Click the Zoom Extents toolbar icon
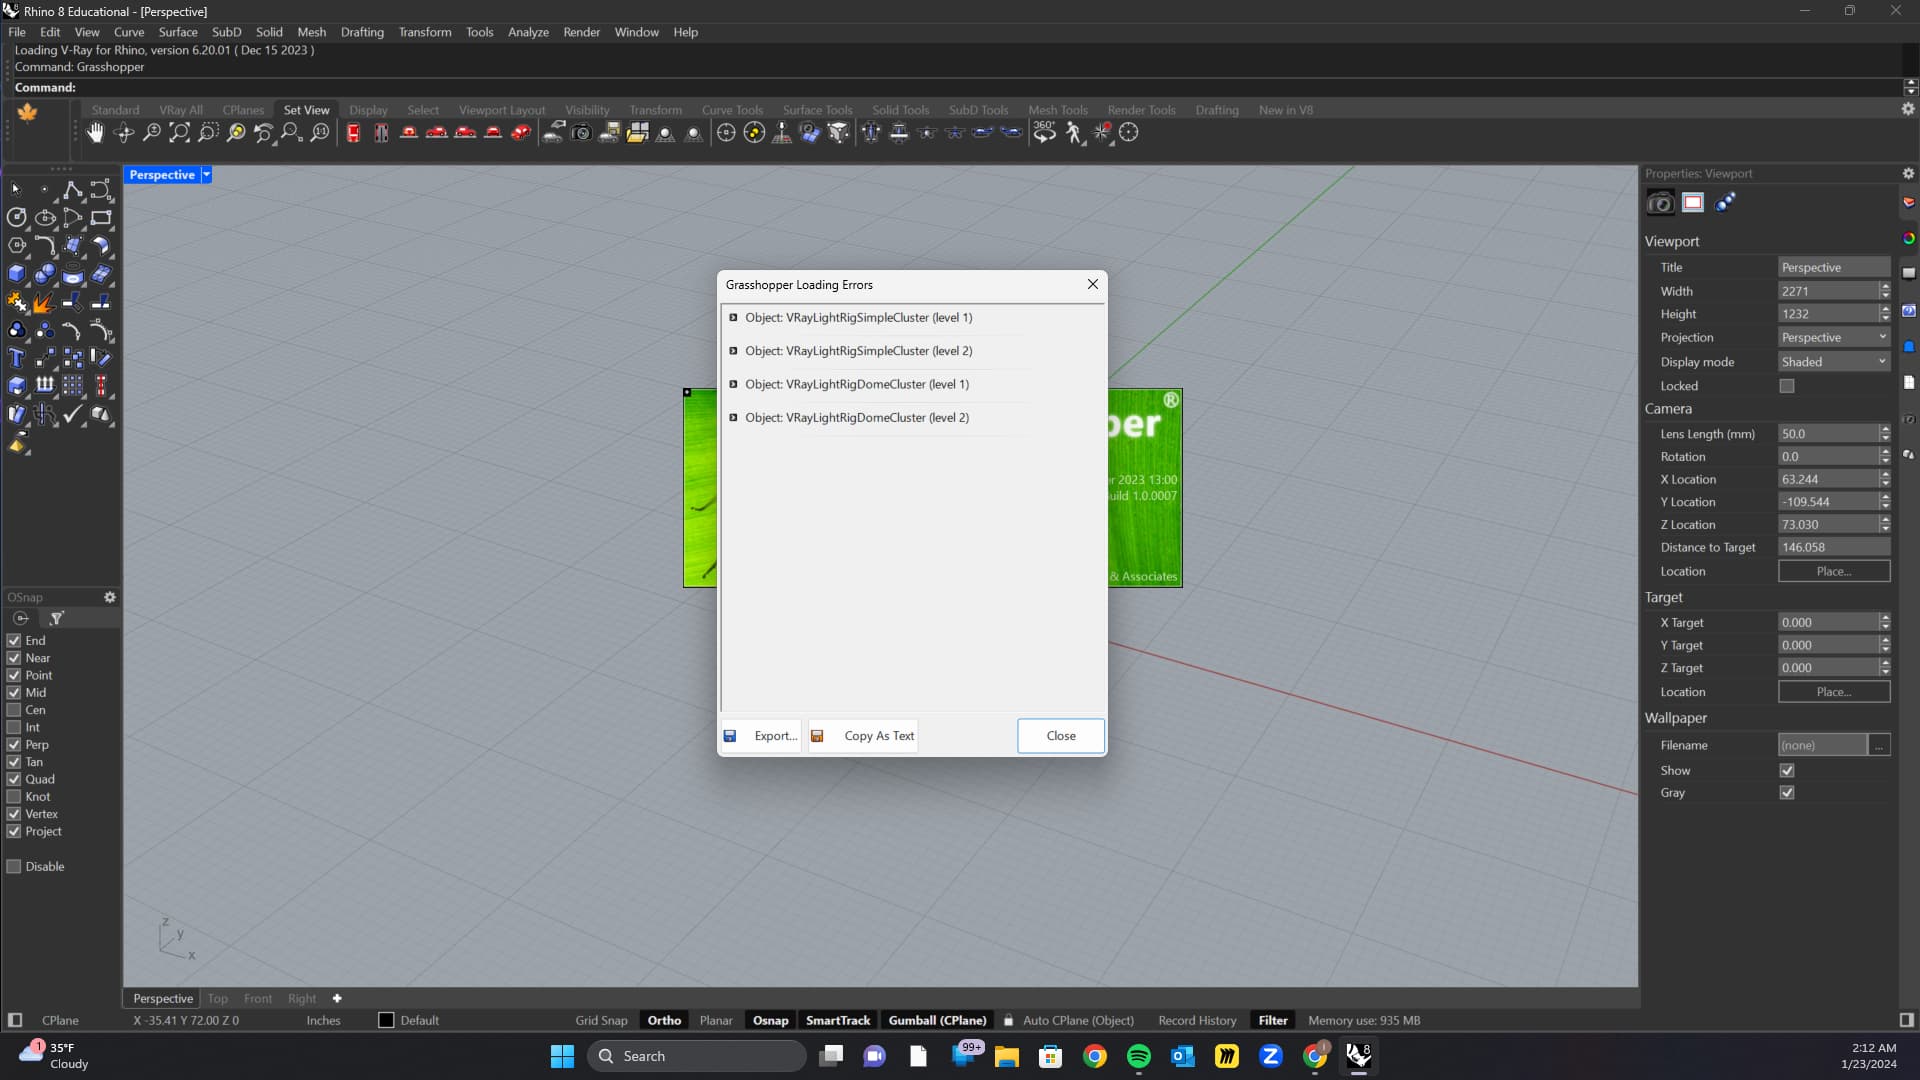 coord(180,133)
